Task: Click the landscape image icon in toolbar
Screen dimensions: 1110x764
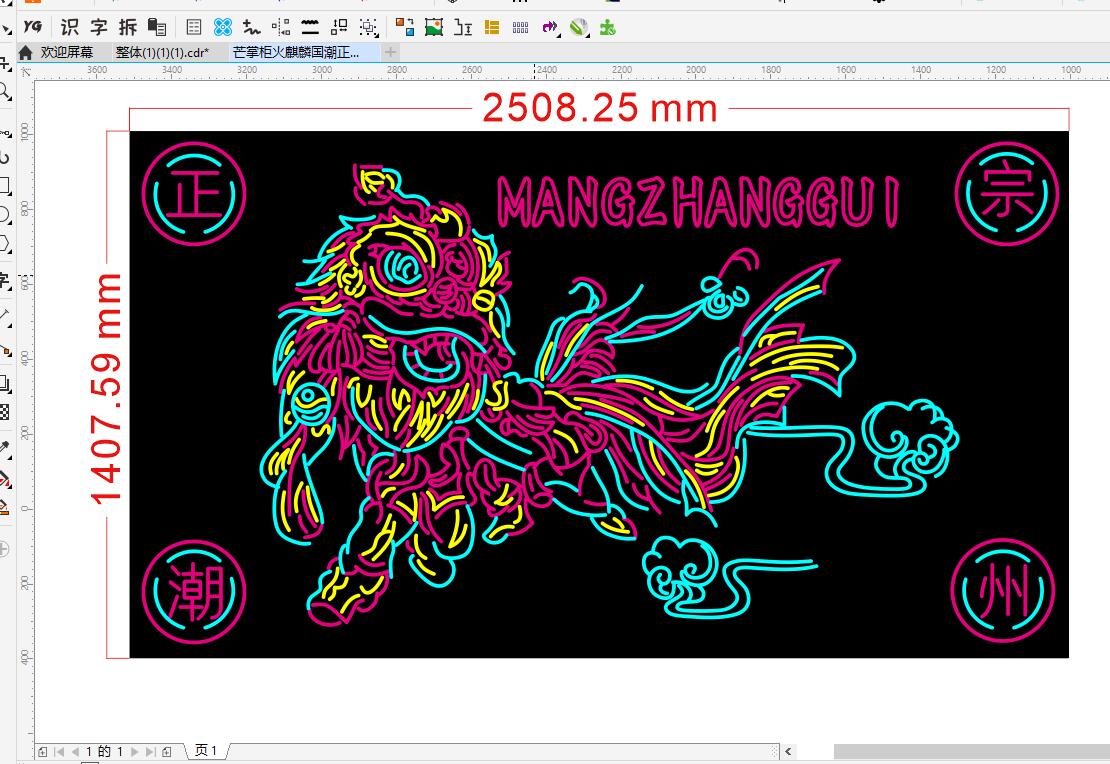Action: [434, 27]
